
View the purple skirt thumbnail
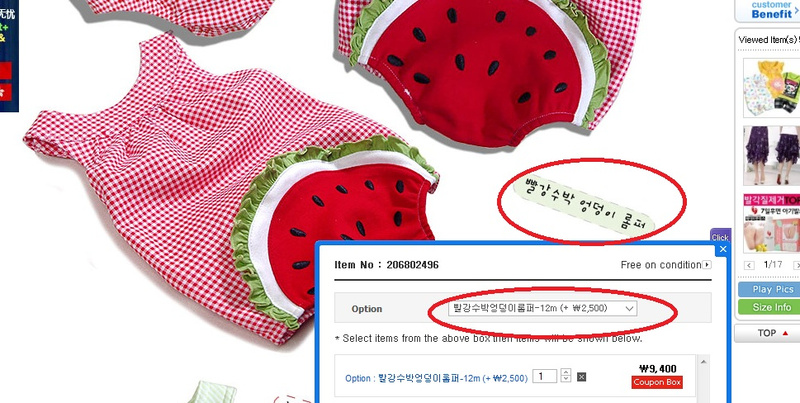point(771,156)
